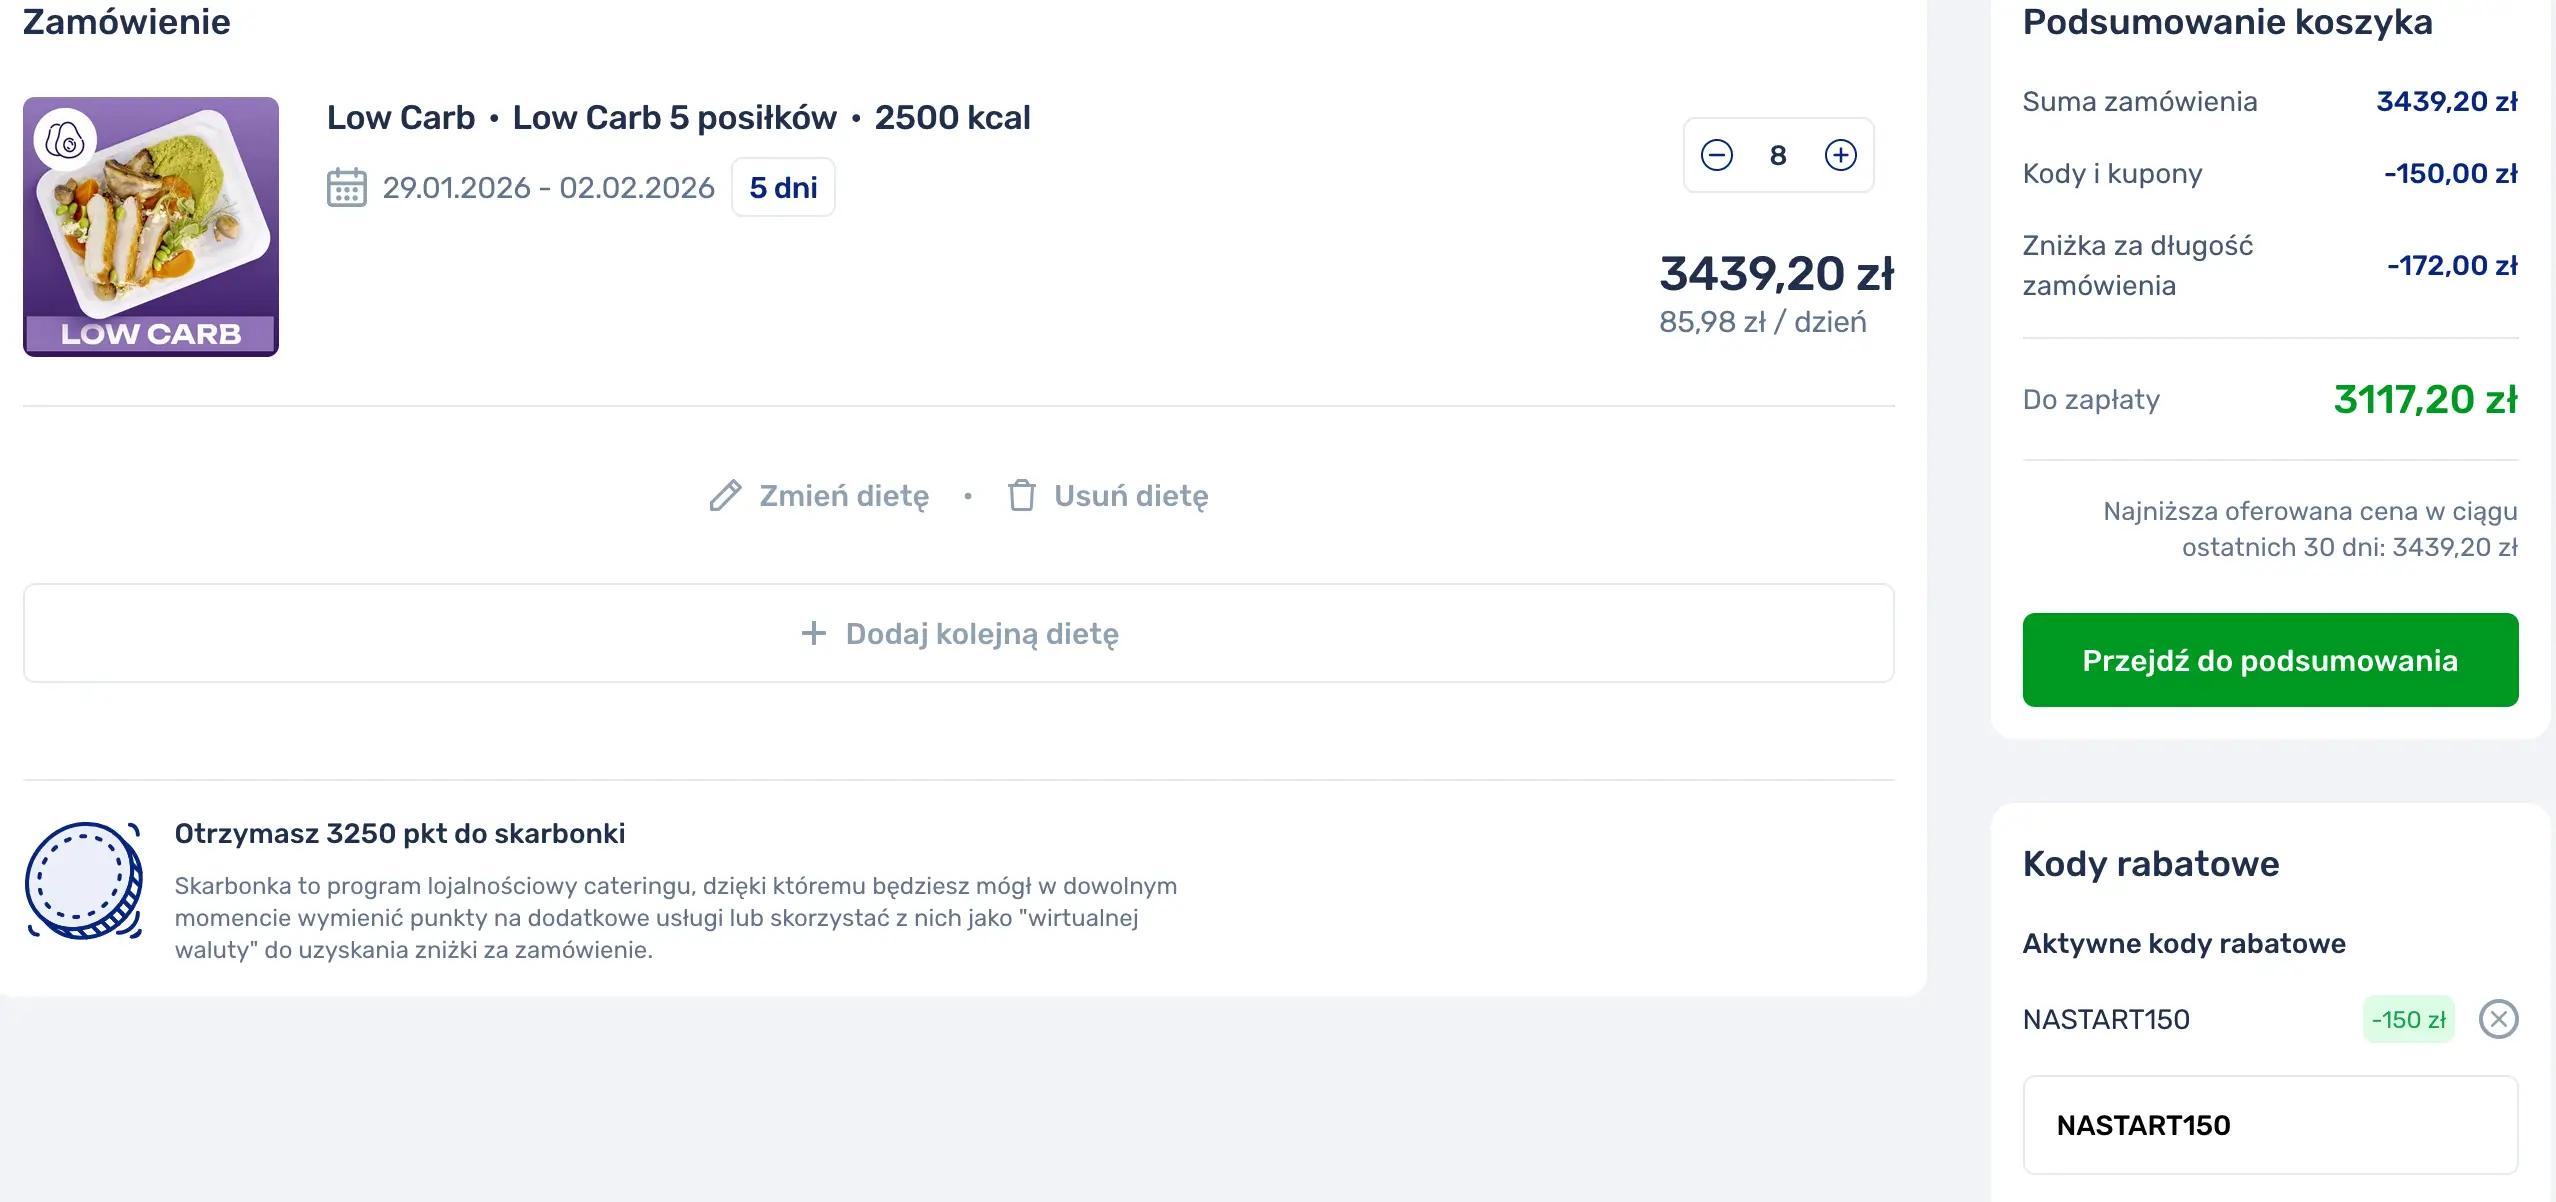Click the Usuń dietę link
Image resolution: width=2556 pixels, height=1202 pixels.
pyautogui.click(x=1130, y=496)
